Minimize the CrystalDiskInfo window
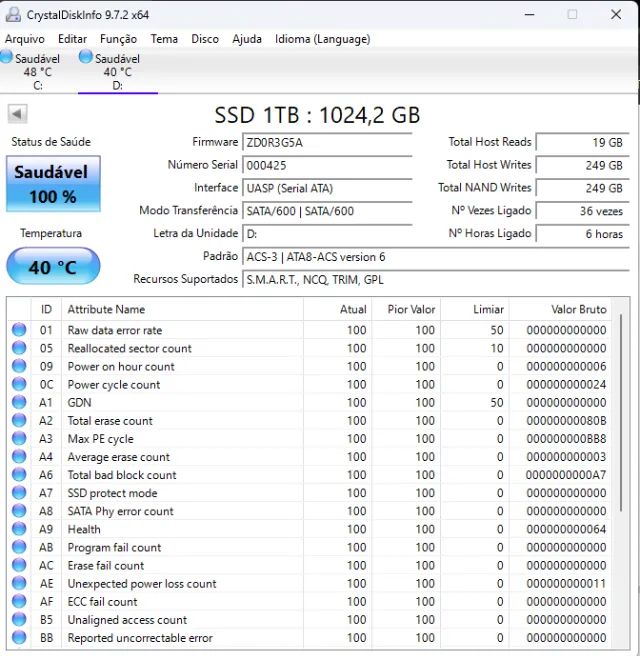The height and width of the screenshot is (656, 640). coord(530,15)
